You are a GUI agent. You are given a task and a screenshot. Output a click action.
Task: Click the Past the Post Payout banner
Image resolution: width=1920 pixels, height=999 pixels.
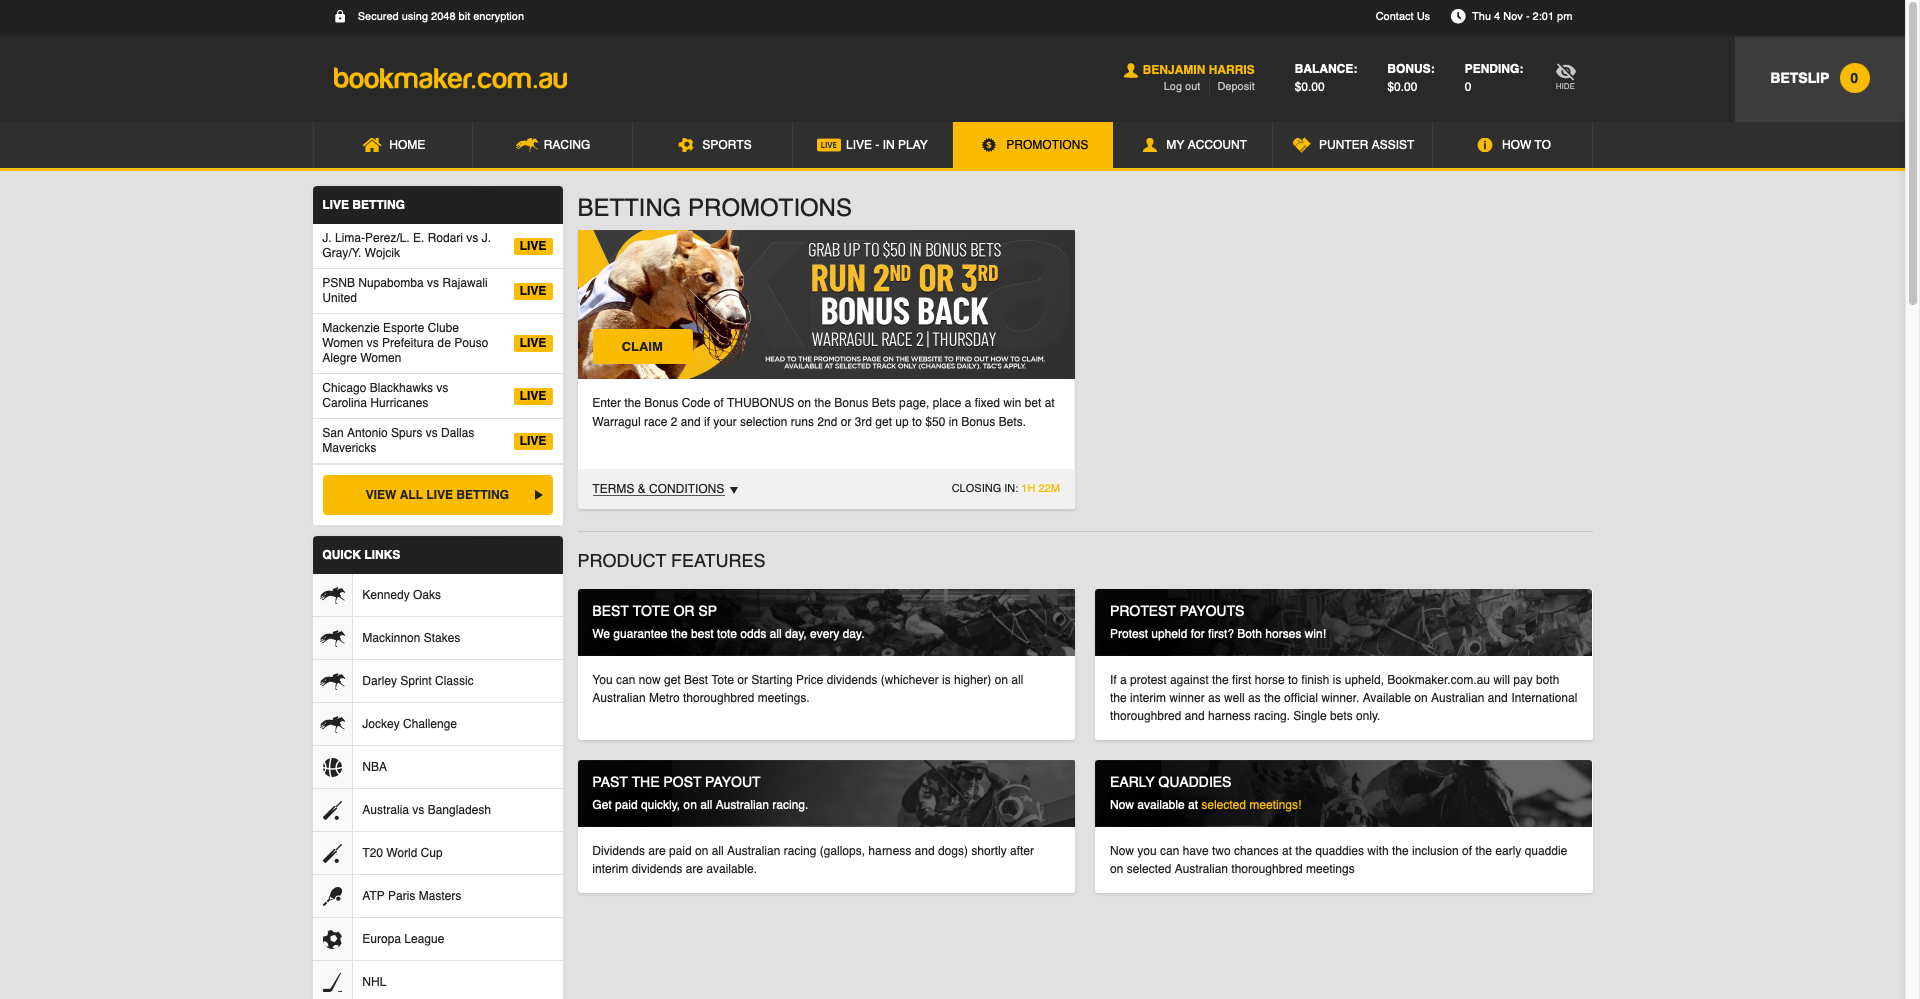pyautogui.click(x=826, y=793)
